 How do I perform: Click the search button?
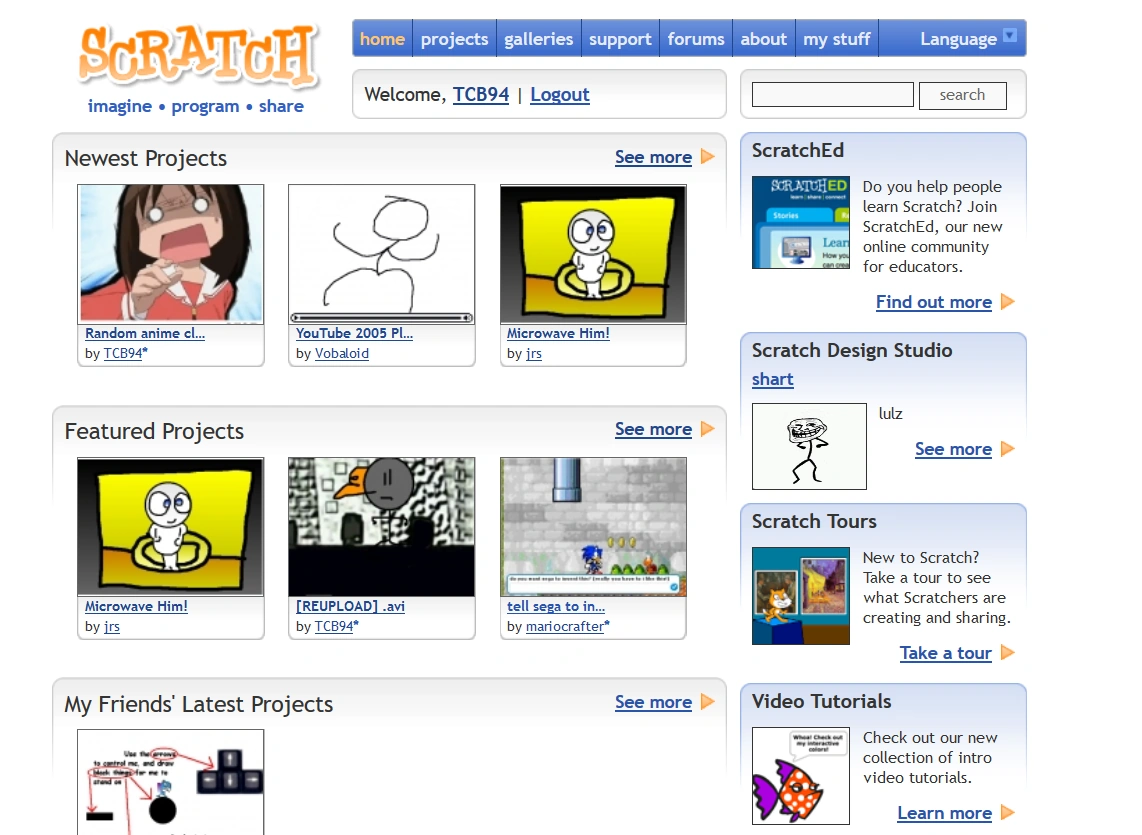click(x=962, y=95)
